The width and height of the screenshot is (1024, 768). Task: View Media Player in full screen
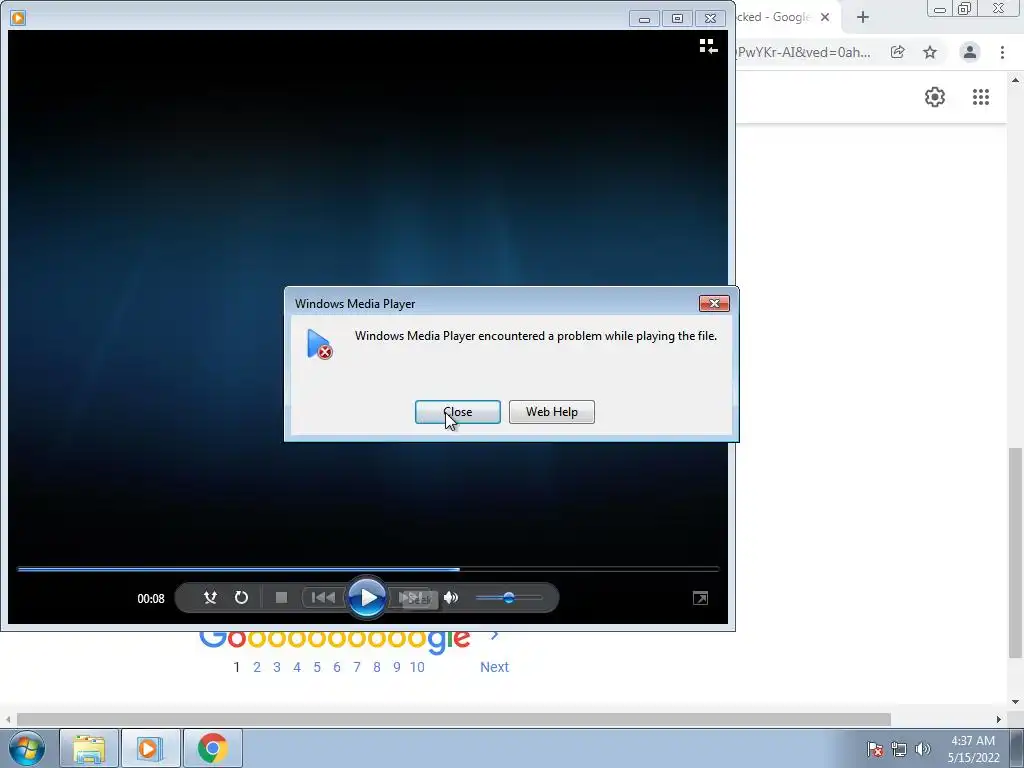click(700, 598)
